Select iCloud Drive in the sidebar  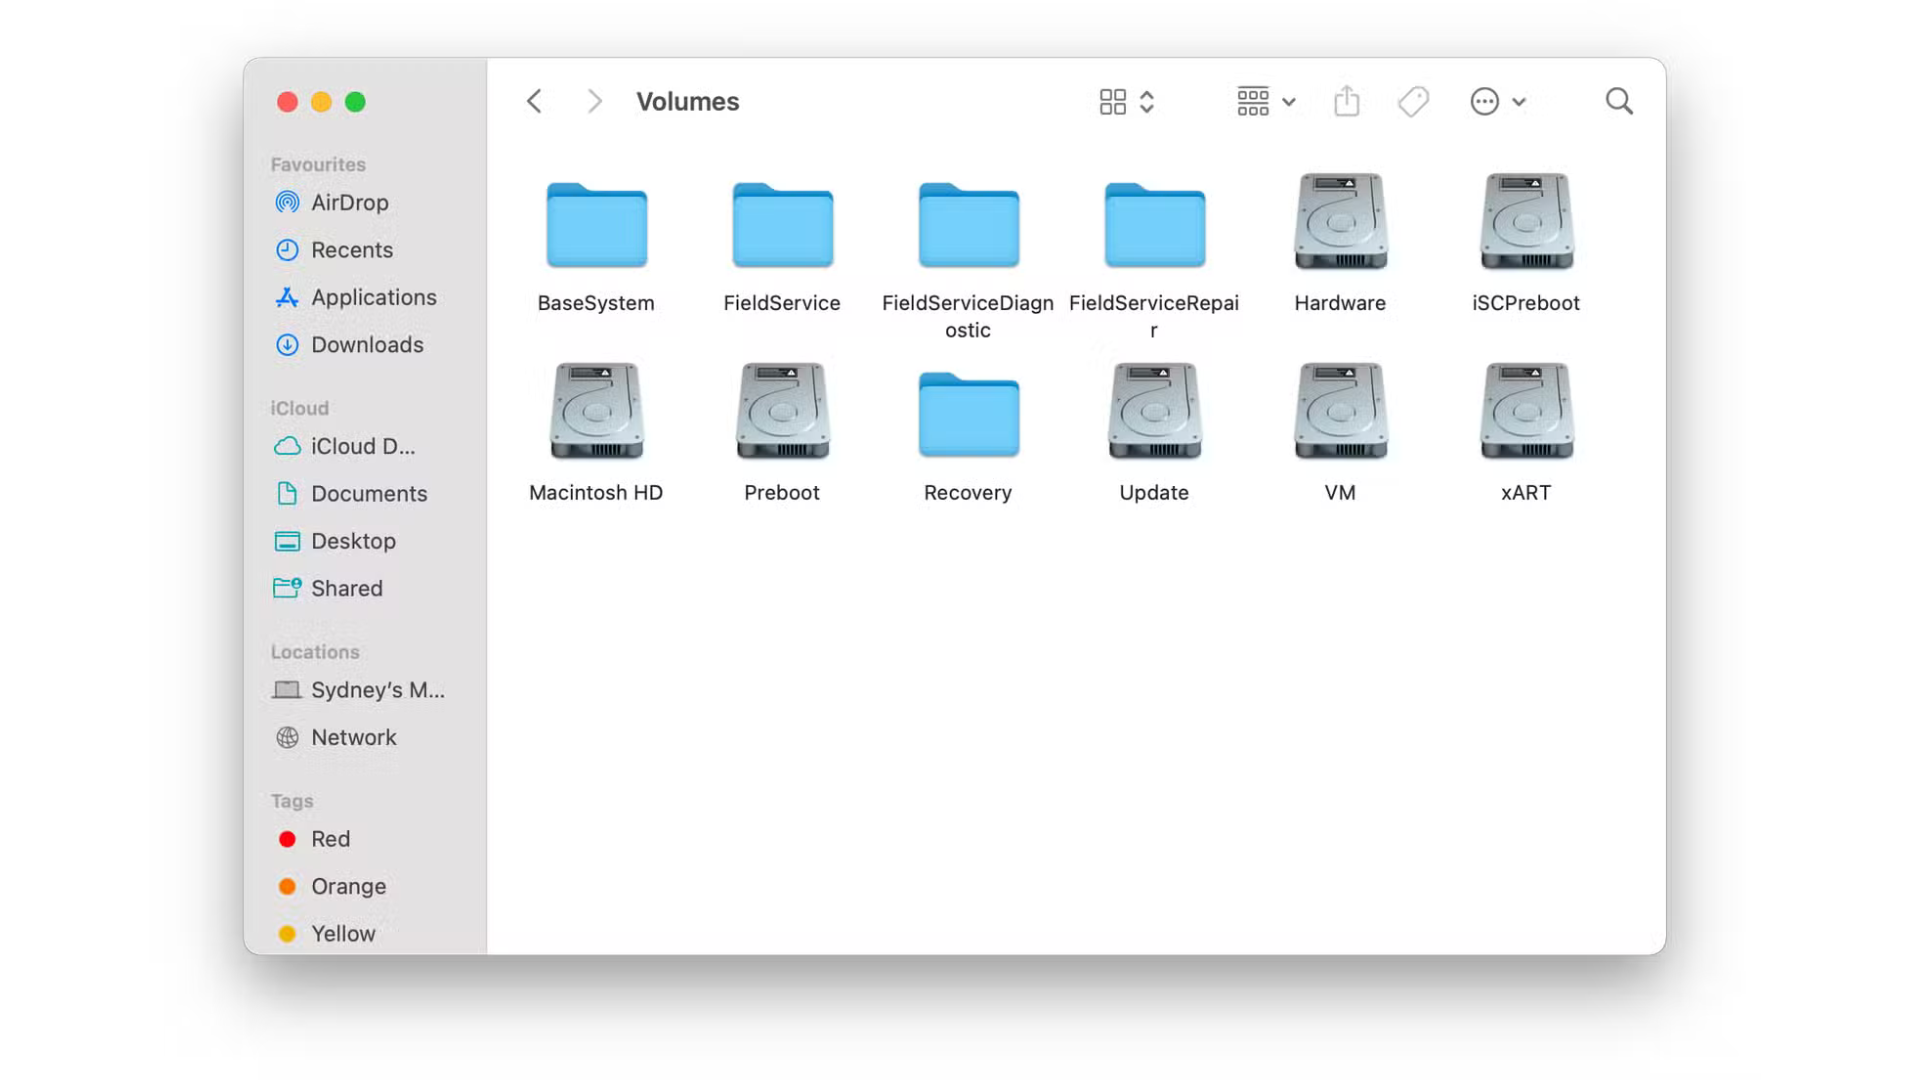pos(362,446)
